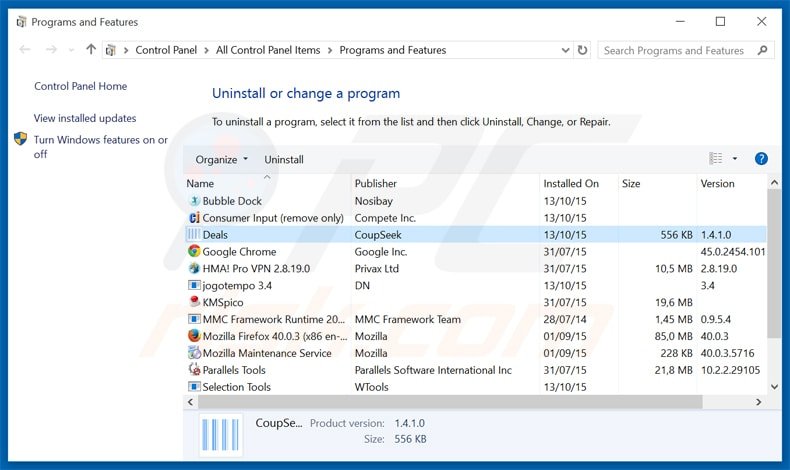Click the Programs and Features breadcrumb
Screen dimensions: 790x470
pyautogui.click(x=392, y=50)
